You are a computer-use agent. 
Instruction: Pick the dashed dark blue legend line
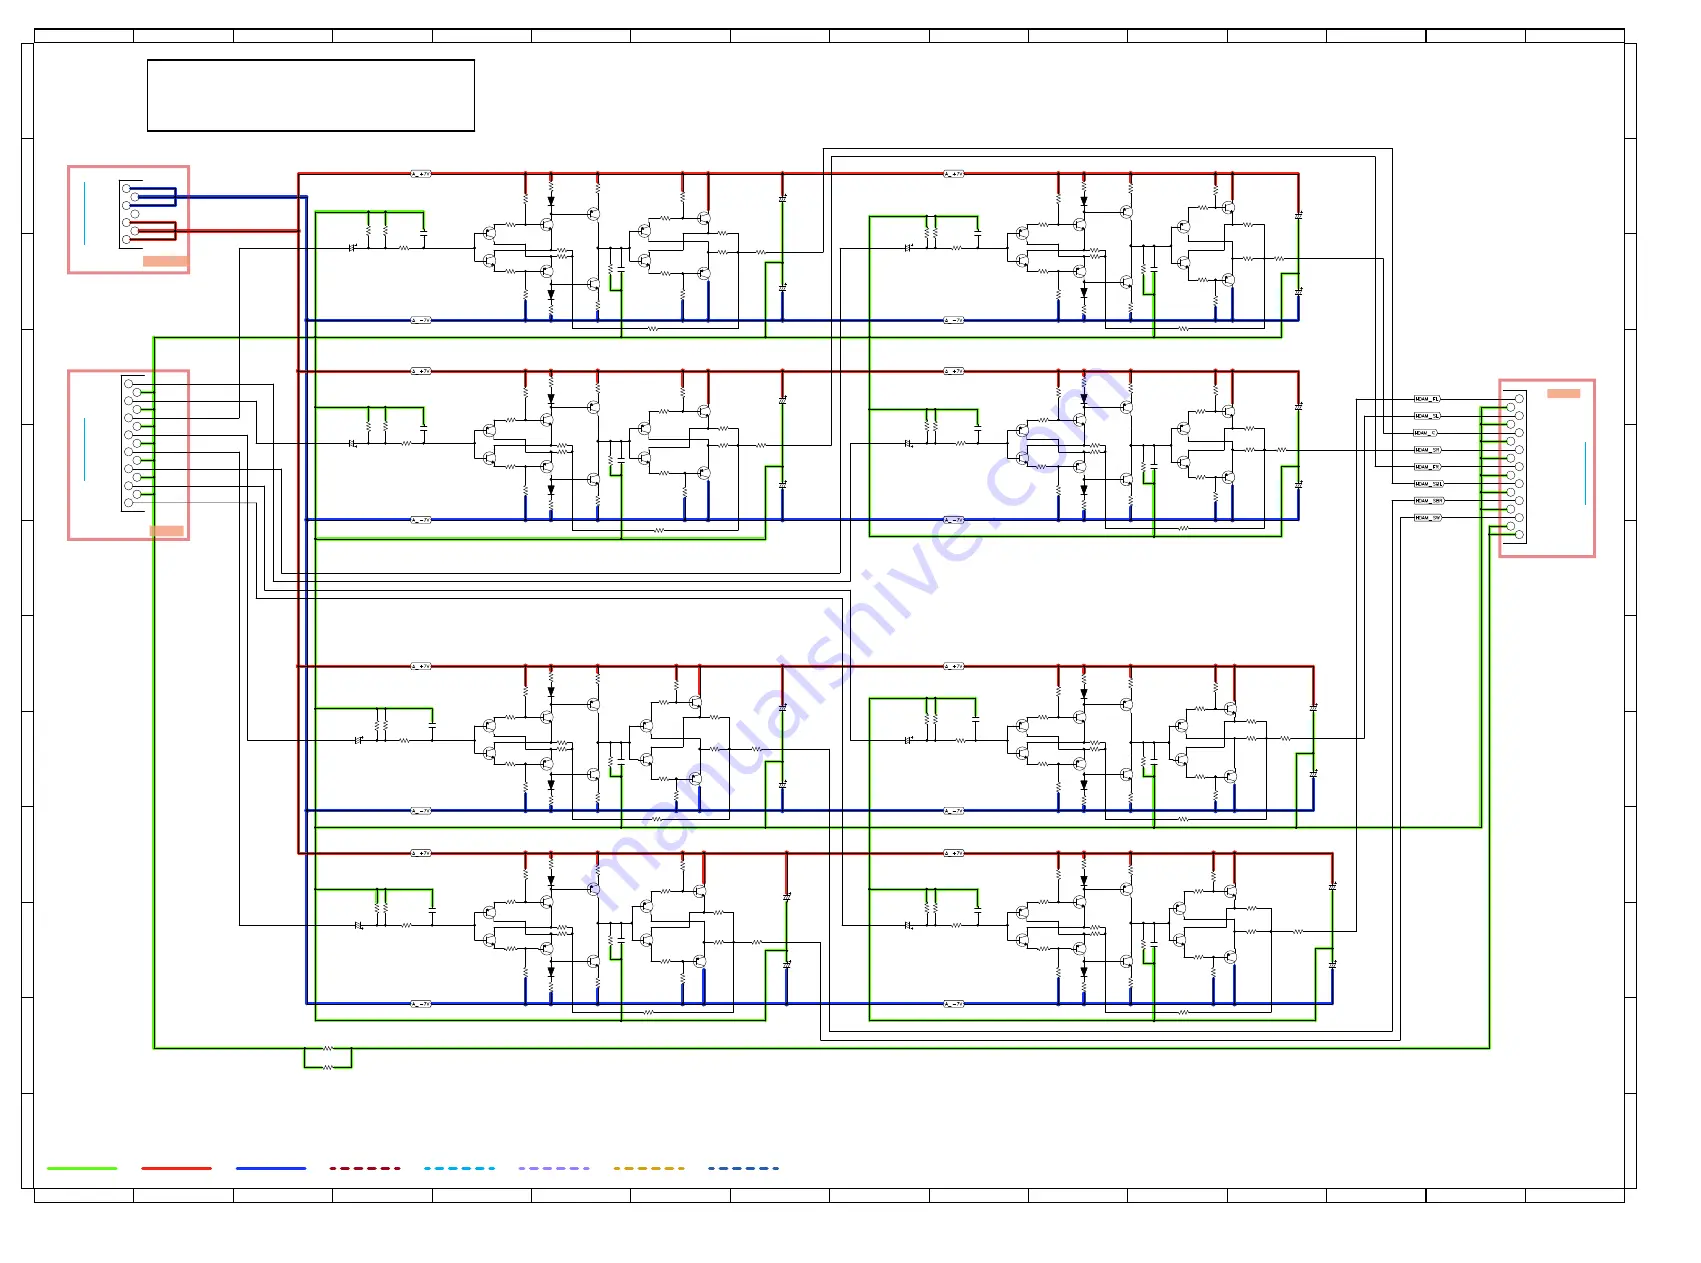click(743, 1168)
